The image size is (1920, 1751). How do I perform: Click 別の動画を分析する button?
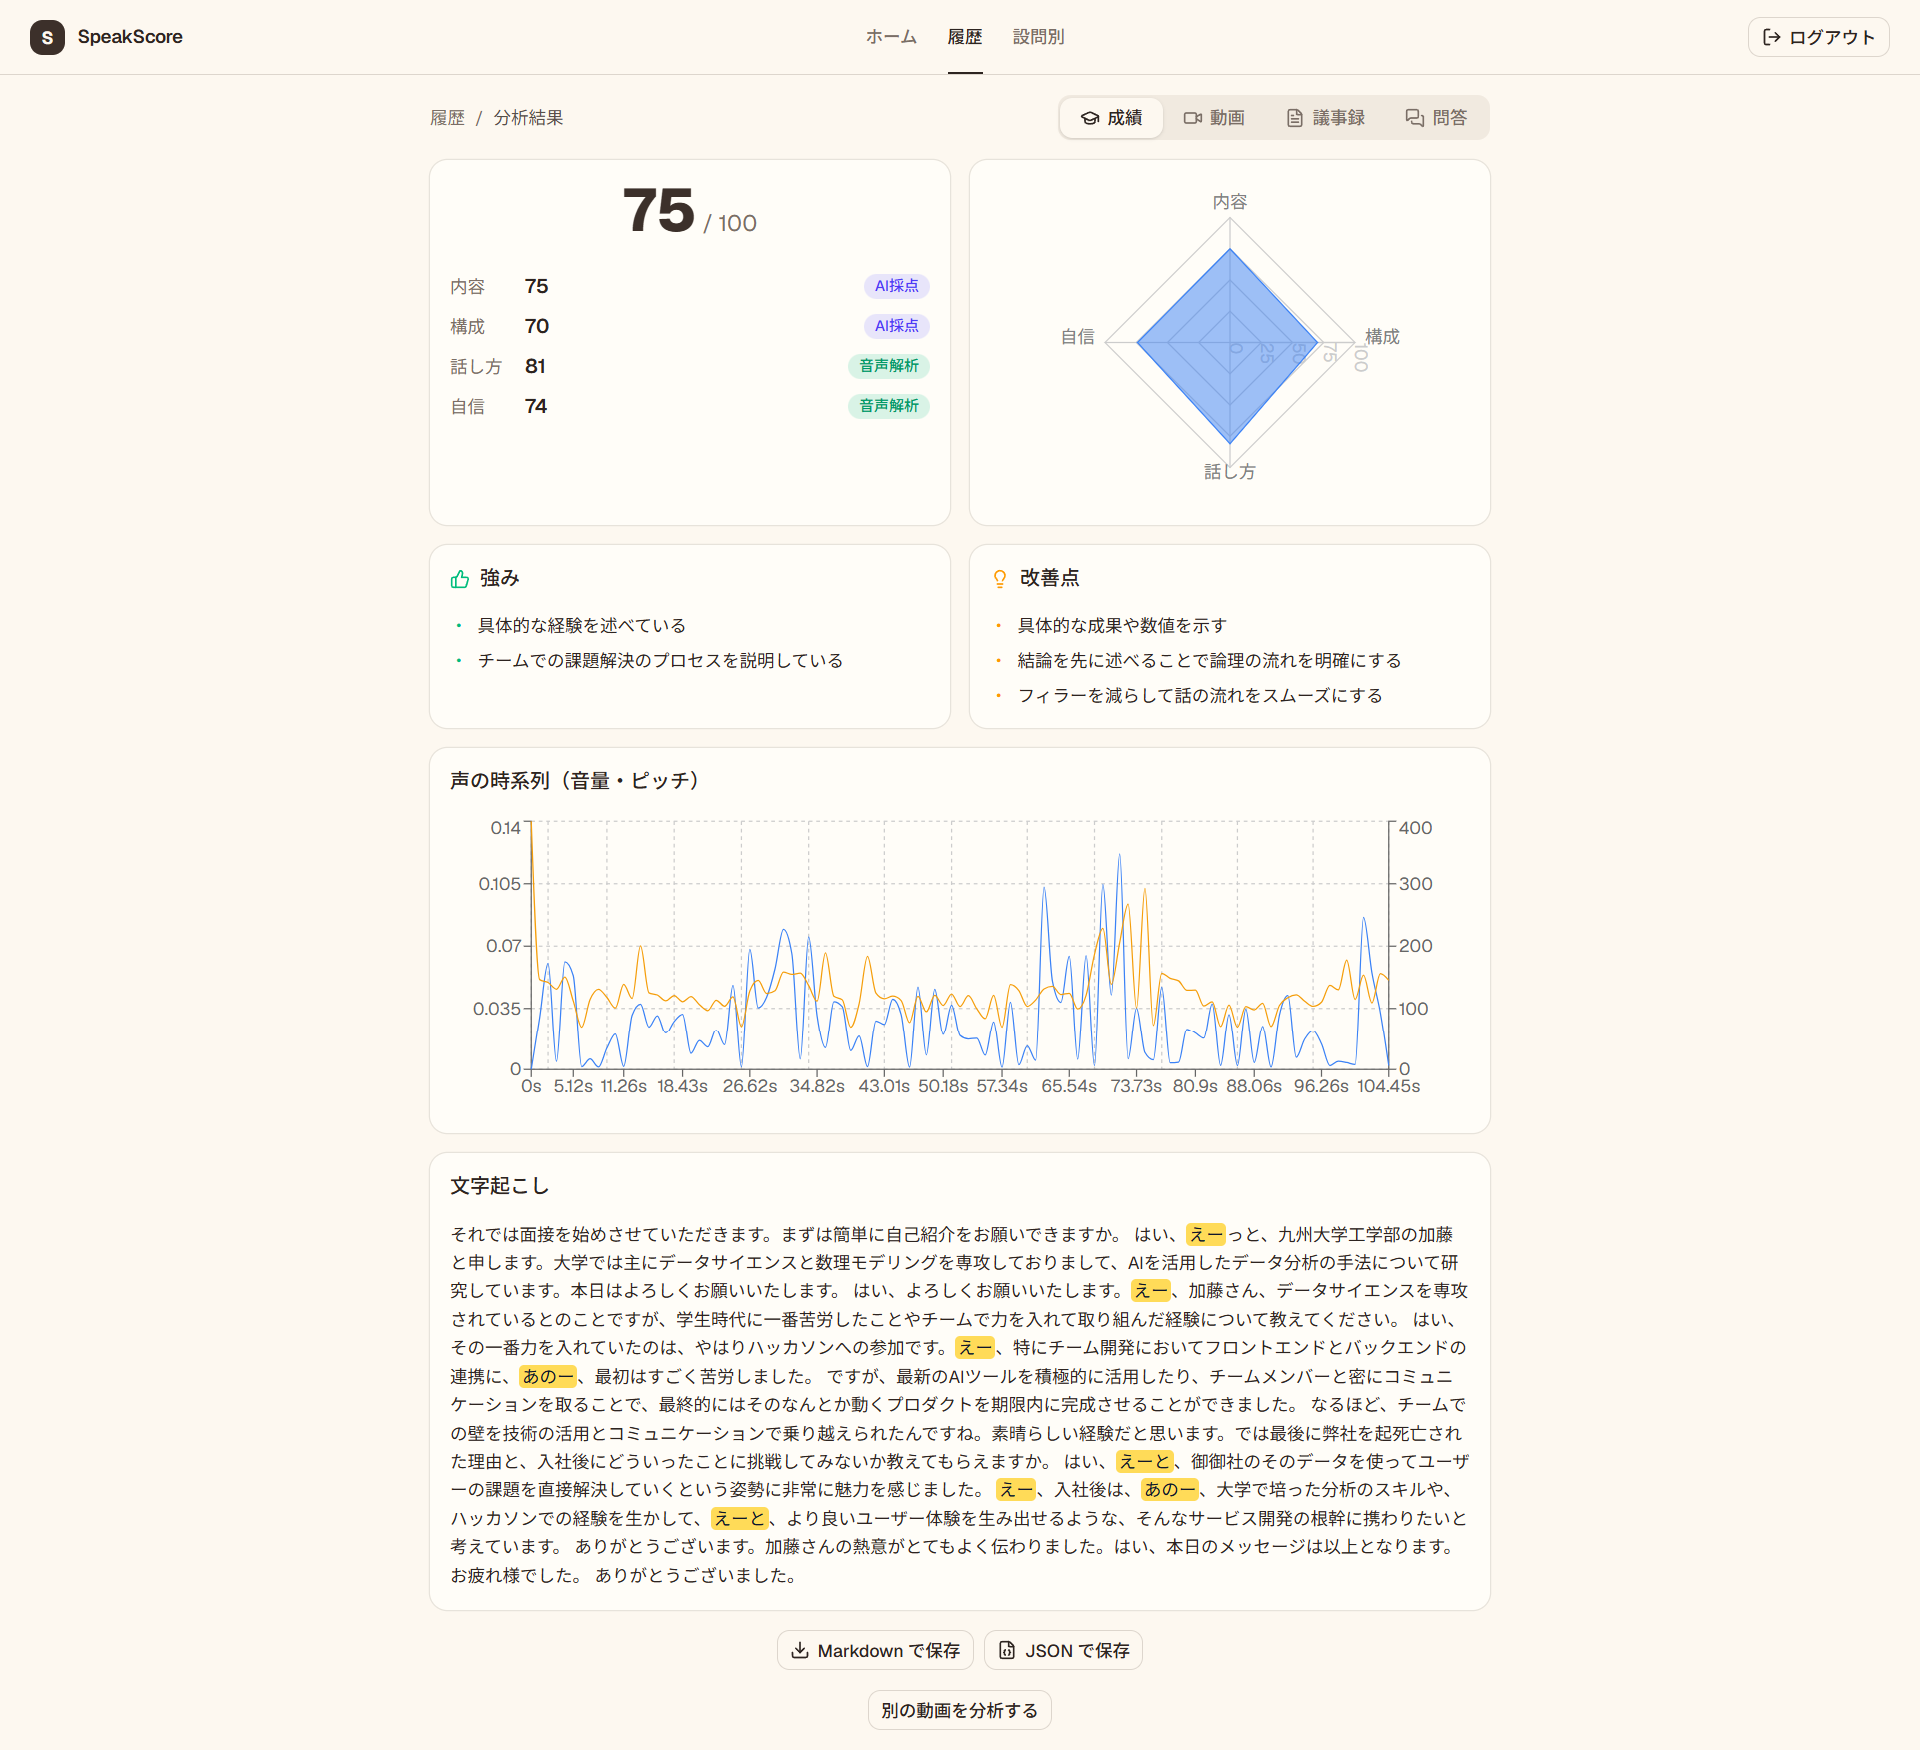pyautogui.click(x=960, y=1710)
